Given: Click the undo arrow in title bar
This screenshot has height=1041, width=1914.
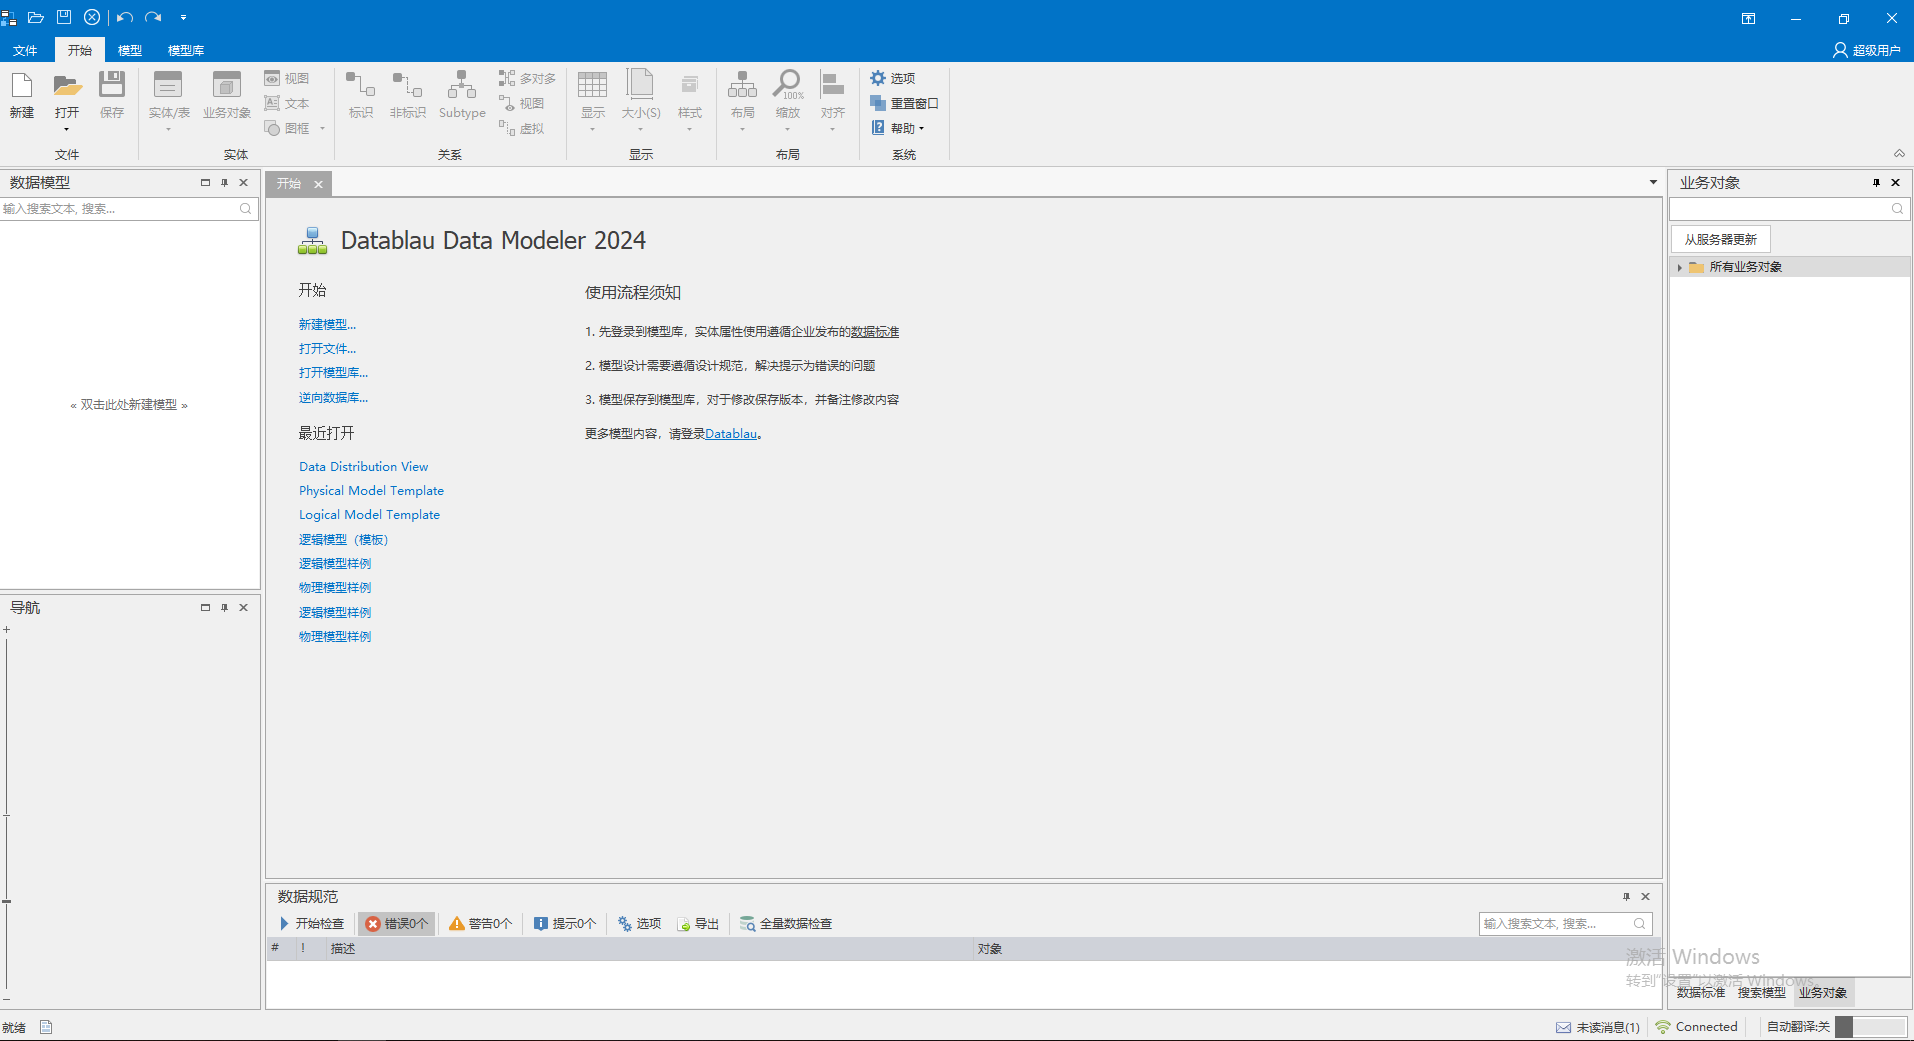Looking at the screenshot, I should click(x=124, y=17).
